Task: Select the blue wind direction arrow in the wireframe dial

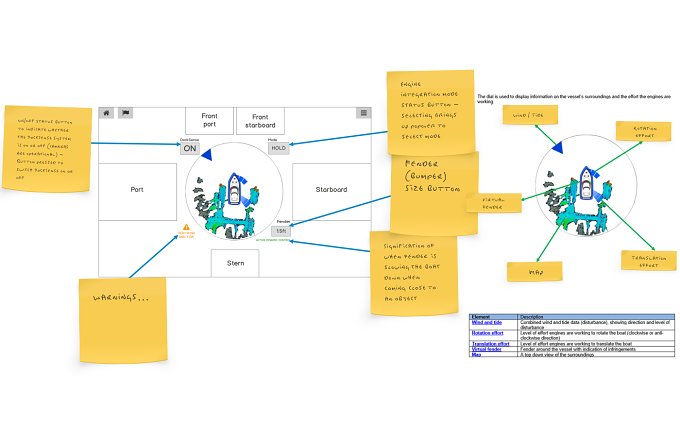Action: [207, 154]
